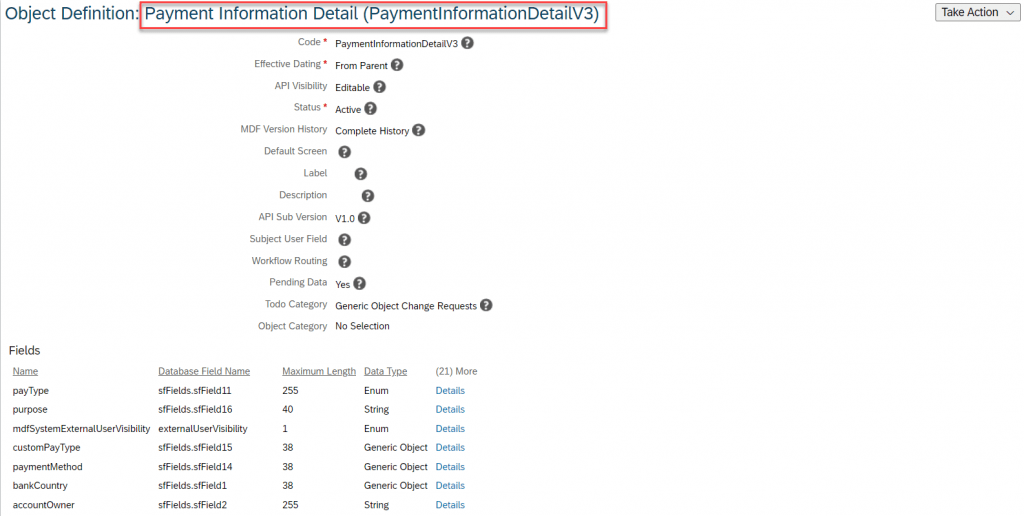1024x516 pixels.
Task: Open help icon beside Effective Dating value
Action: pyautogui.click(x=396, y=65)
